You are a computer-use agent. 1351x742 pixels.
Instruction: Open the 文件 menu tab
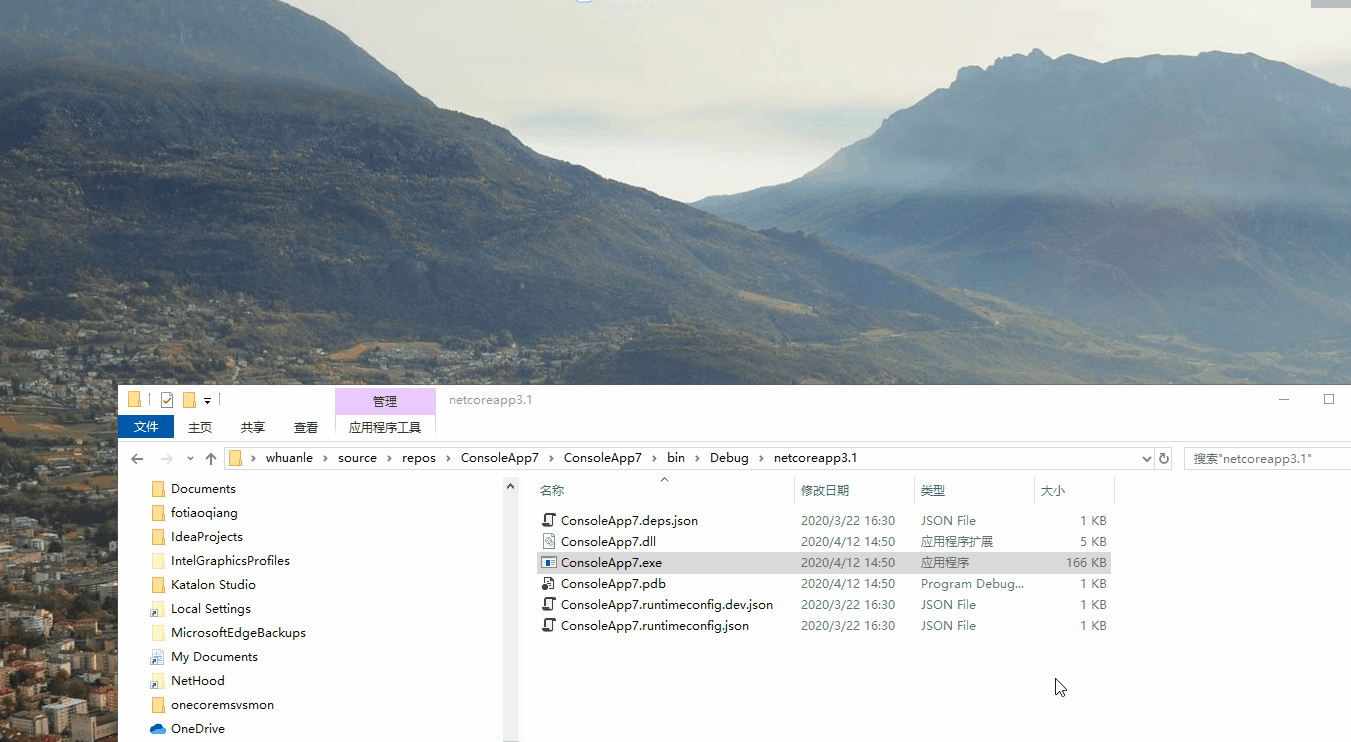[146, 427]
